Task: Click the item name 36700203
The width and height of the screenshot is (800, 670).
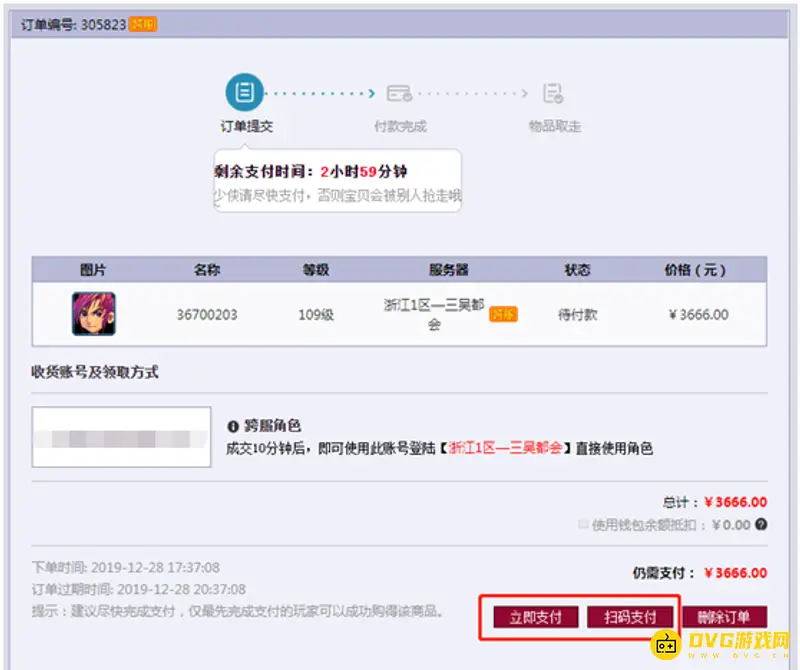Action: tap(207, 315)
